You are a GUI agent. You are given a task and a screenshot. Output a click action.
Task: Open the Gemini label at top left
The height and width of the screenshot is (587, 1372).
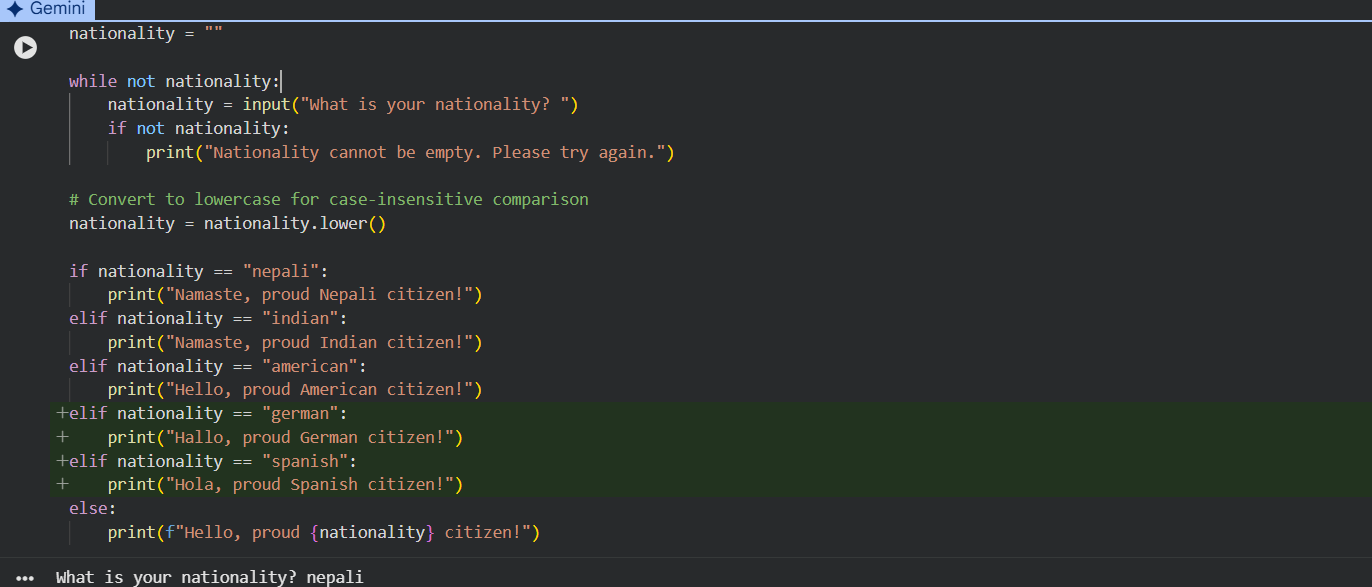pos(47,9)
